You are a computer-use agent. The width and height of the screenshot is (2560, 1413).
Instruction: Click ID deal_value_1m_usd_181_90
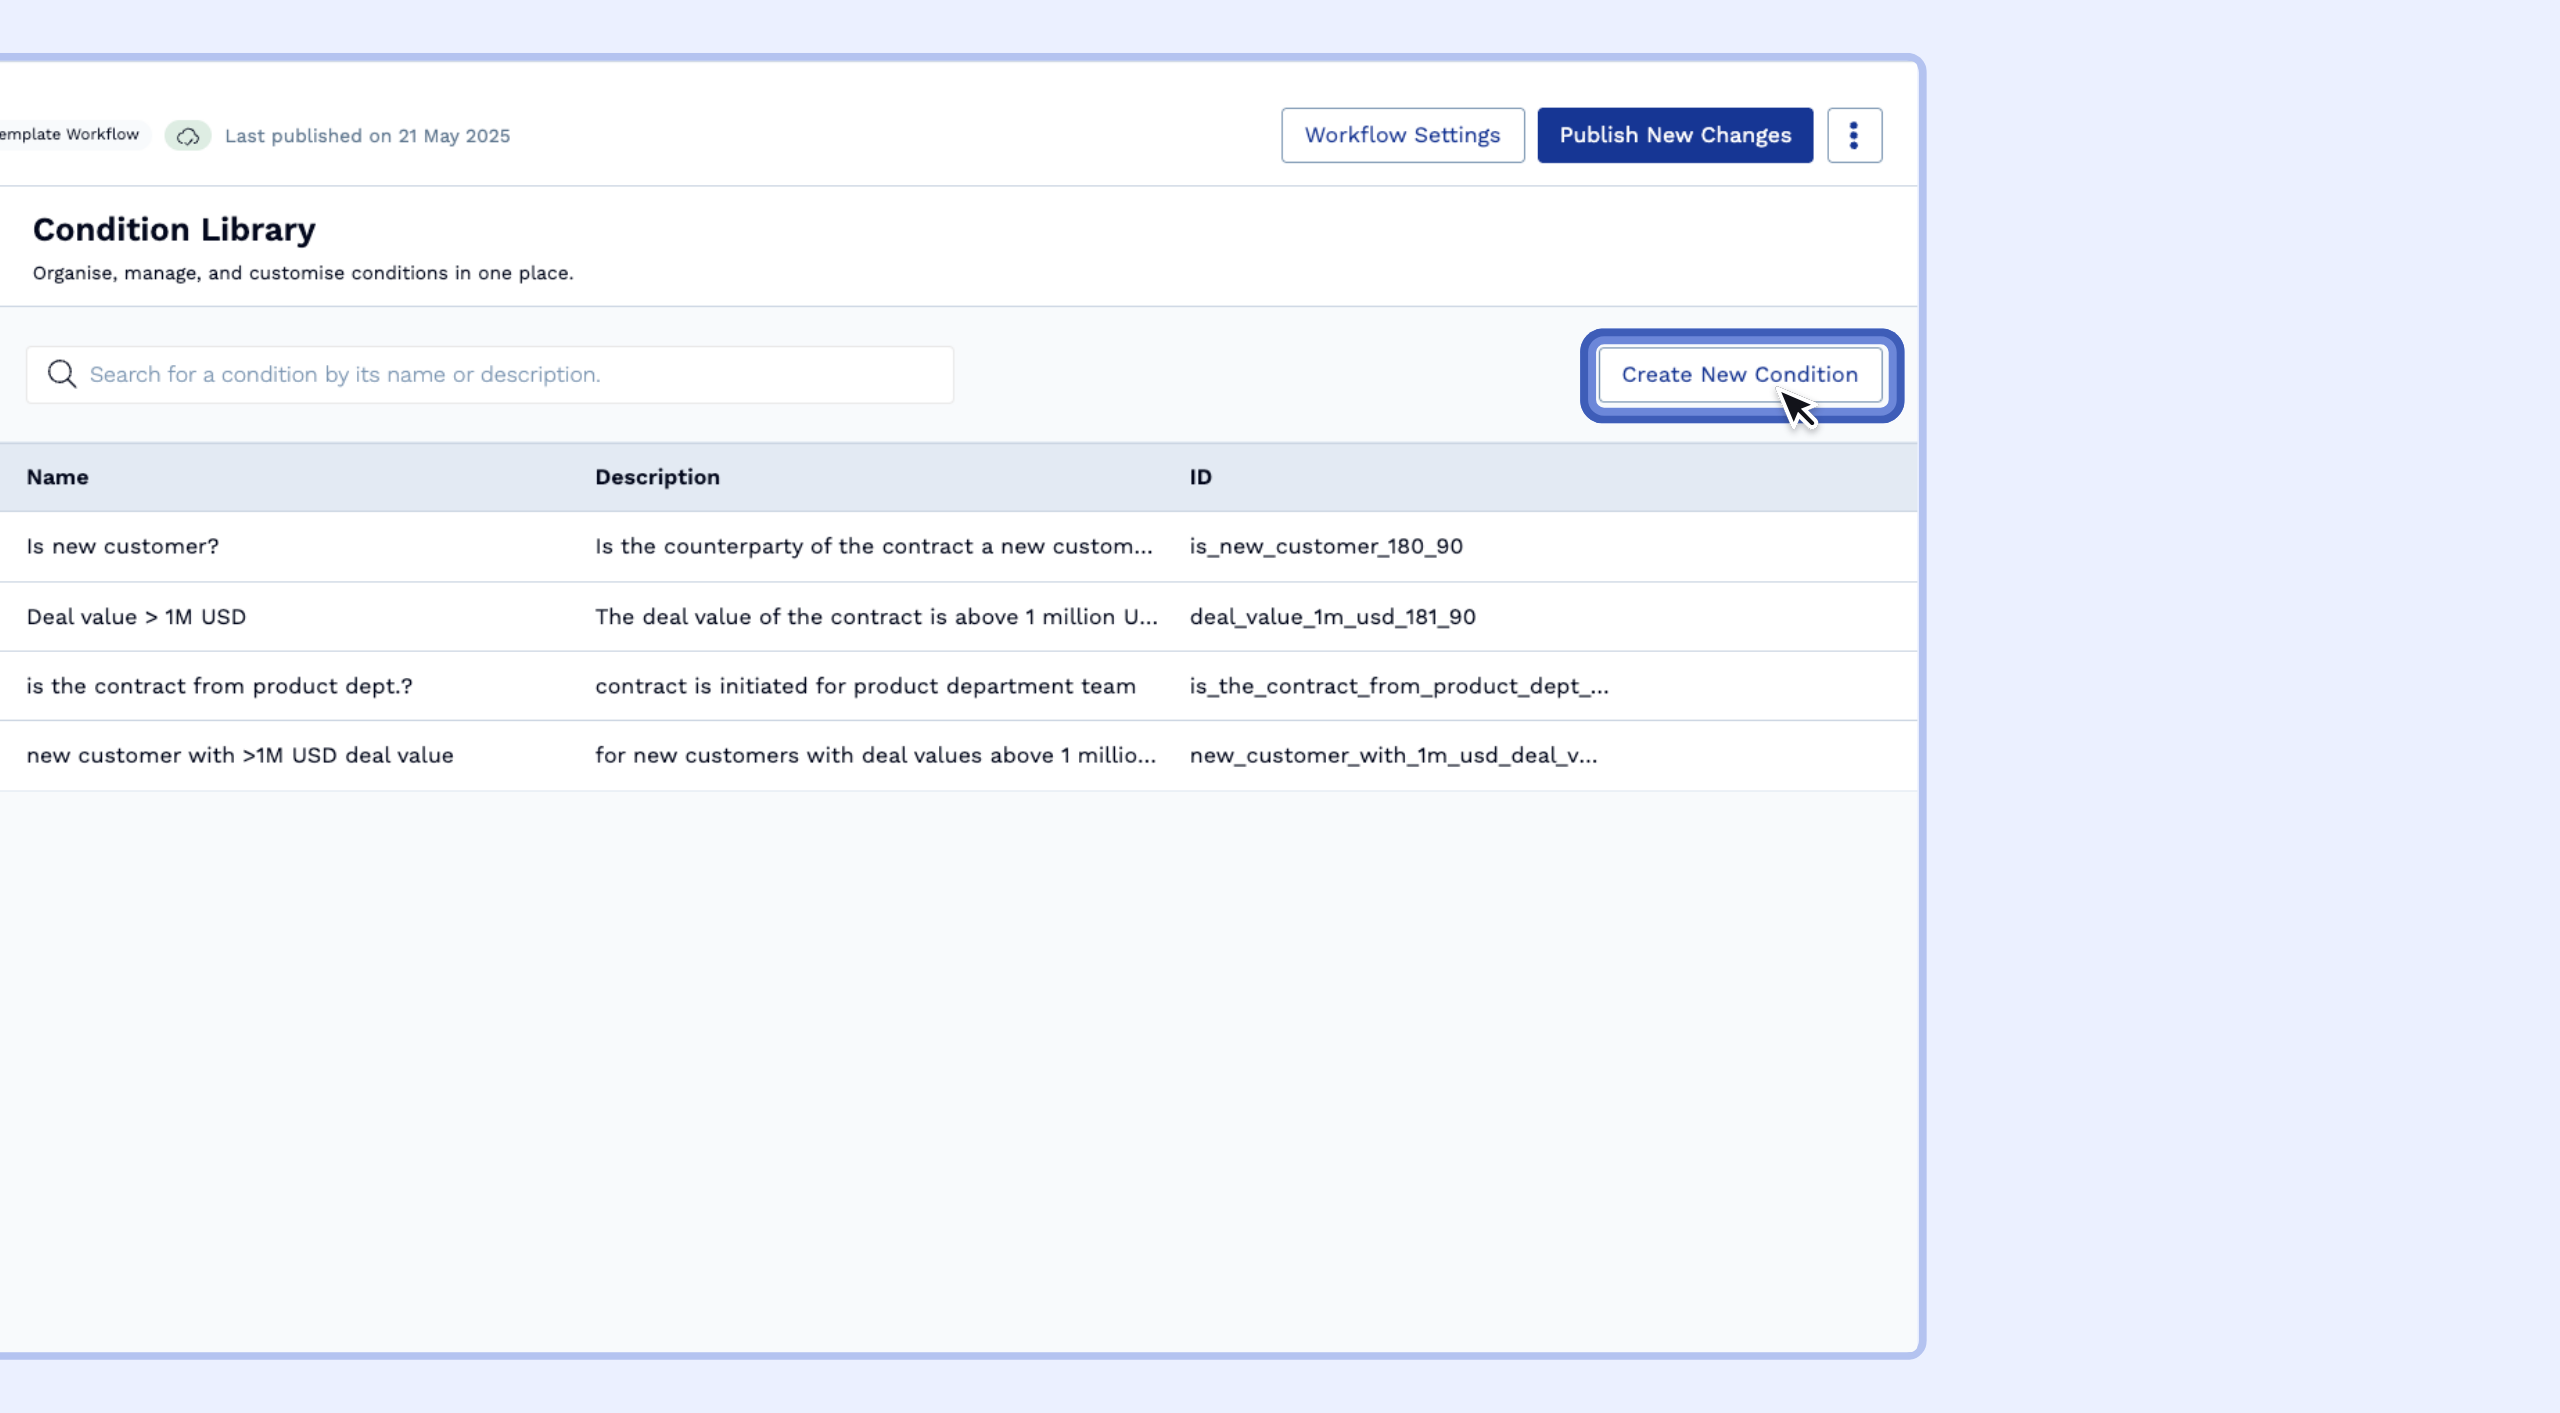click(1332, 617)
